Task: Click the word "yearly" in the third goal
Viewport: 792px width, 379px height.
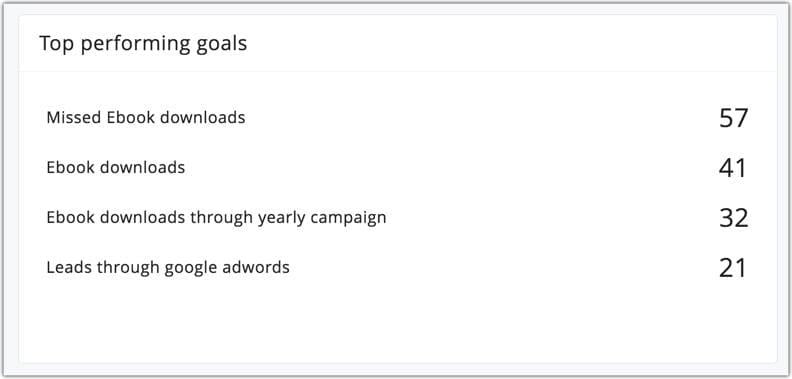Action: (281, 218)
